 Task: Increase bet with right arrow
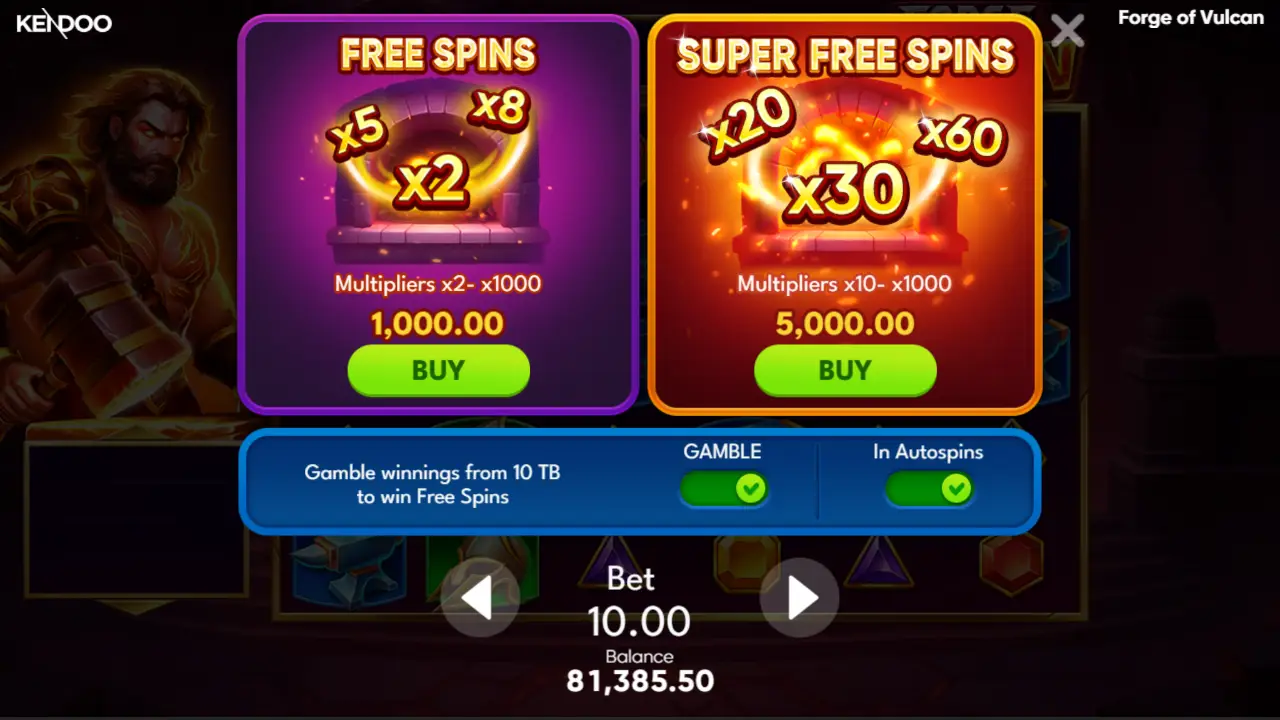(x=800, y=598)
